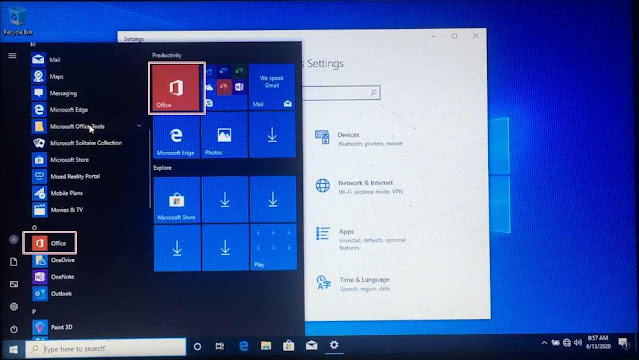Open Documents from Start sidebar

[x=13, y=262]
